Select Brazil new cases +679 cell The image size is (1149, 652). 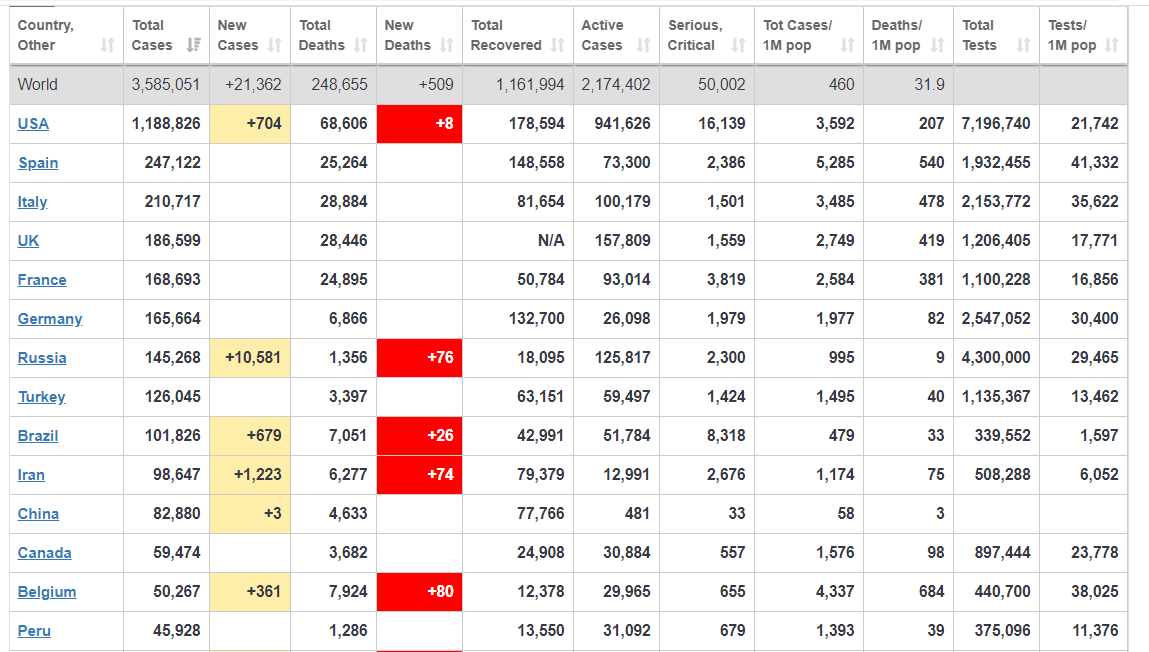(250, 436)
